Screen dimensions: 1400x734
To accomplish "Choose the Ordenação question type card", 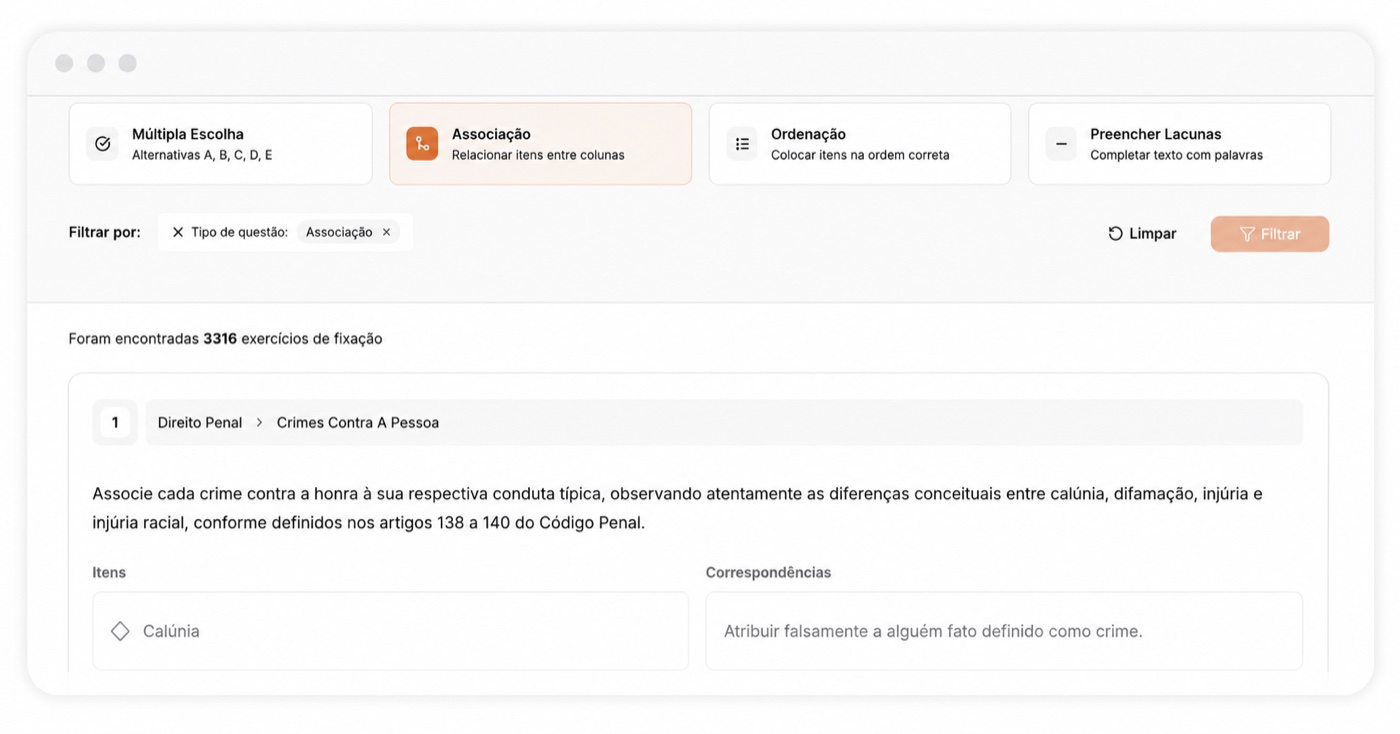I will coord(860,144).
